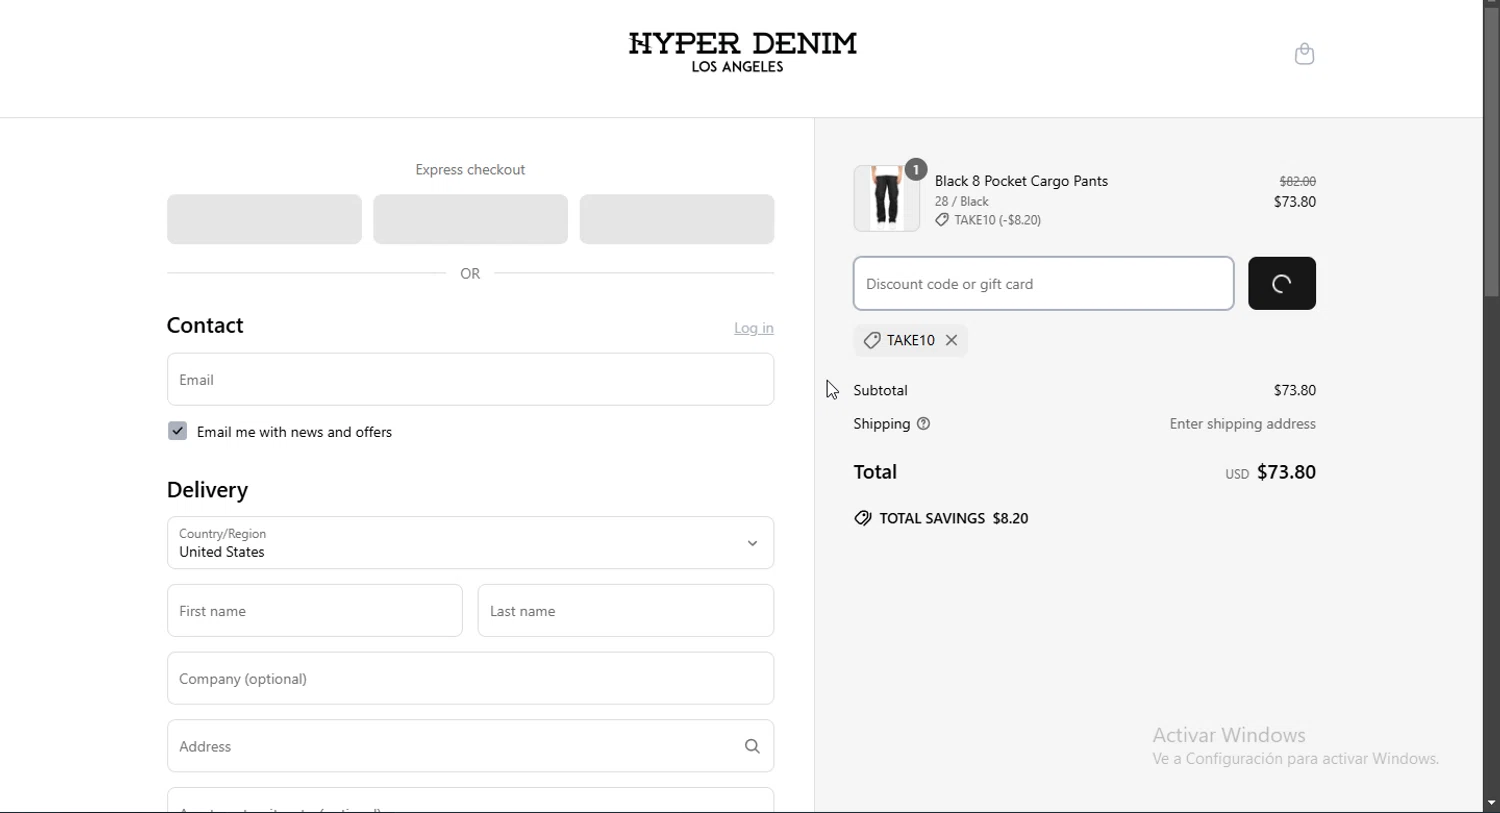Click the Subtotal $73.80 amount
This screenshot has height=813, width=1500.
click(1294, 391)
